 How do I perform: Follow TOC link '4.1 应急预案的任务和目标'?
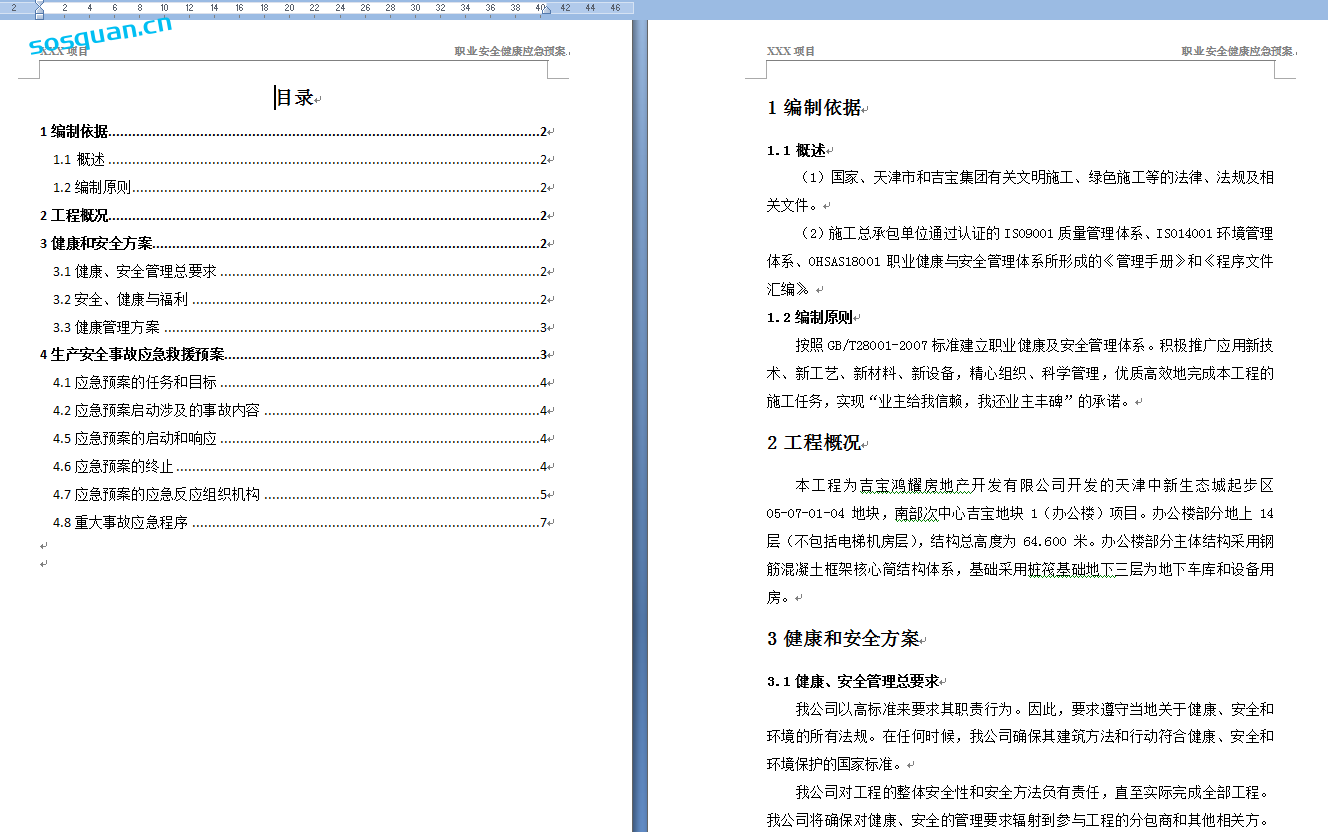(x=135, y=383)
